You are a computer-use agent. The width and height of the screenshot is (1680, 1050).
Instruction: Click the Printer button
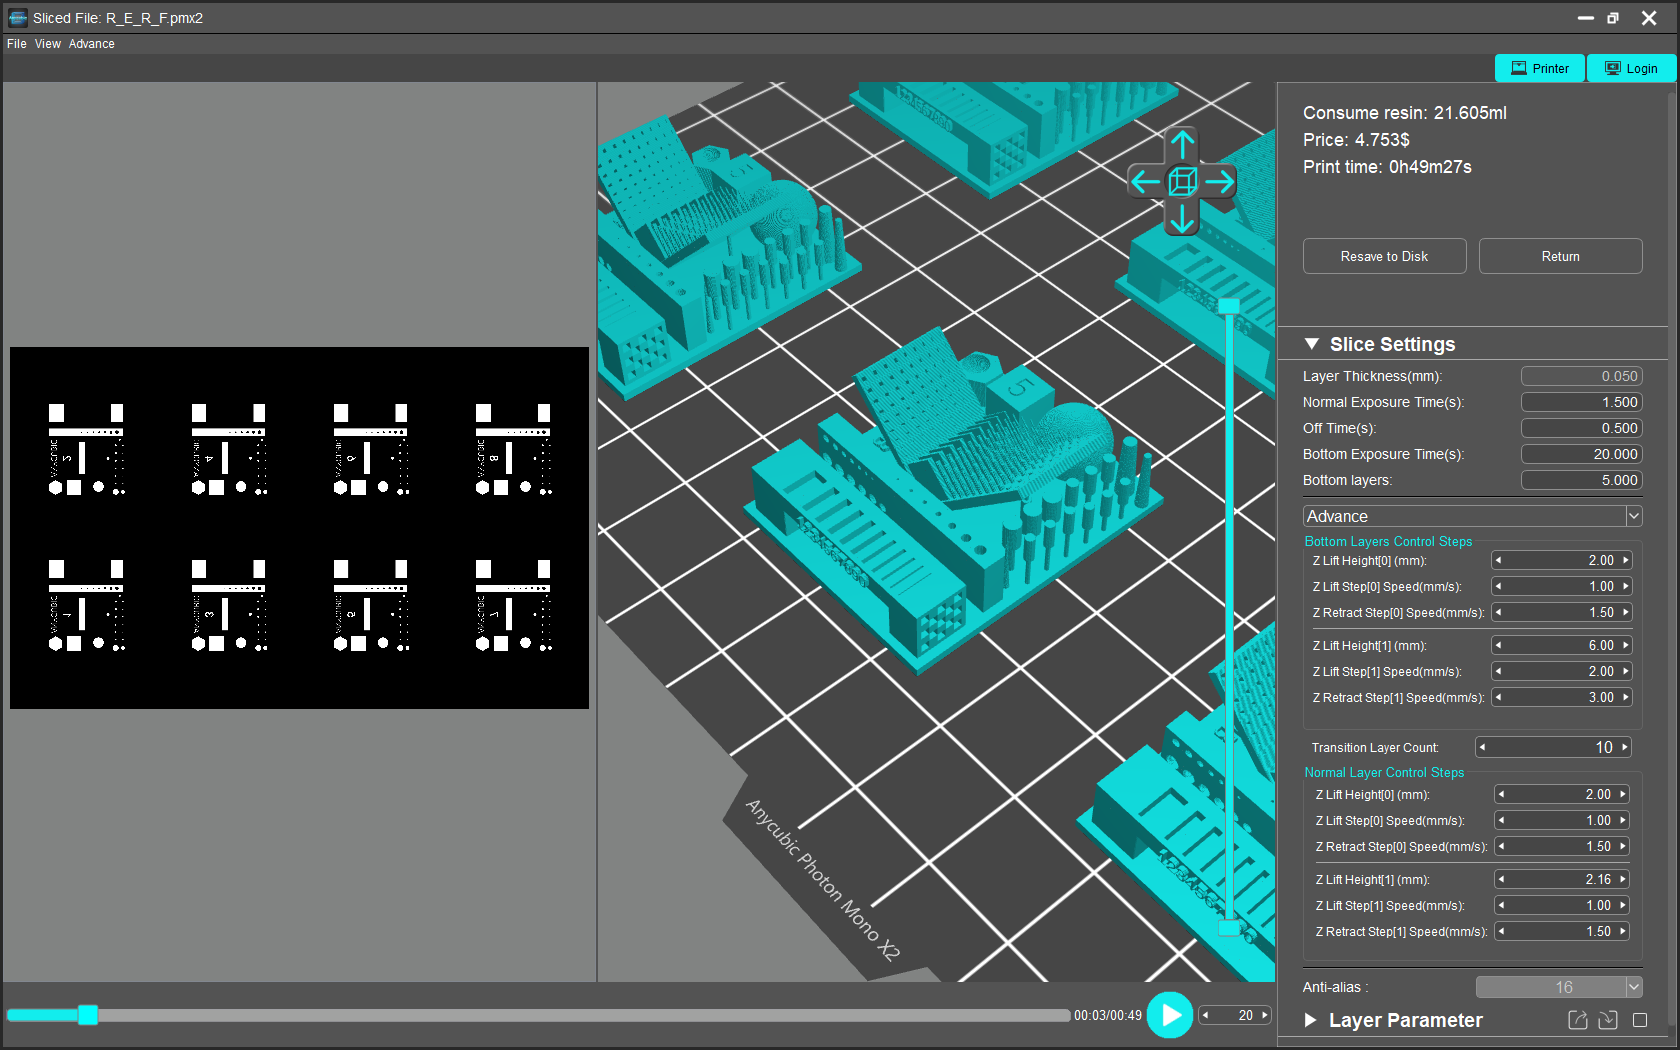1540,68
